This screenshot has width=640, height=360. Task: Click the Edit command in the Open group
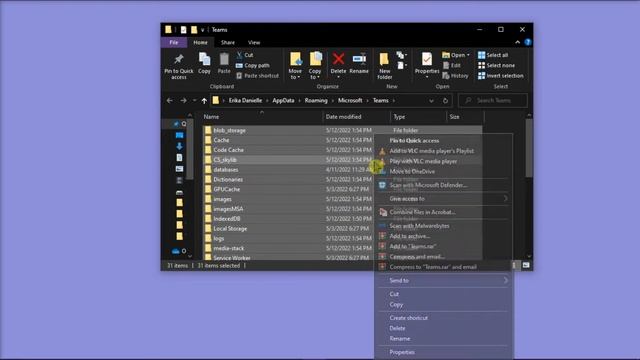click(451, 65)
